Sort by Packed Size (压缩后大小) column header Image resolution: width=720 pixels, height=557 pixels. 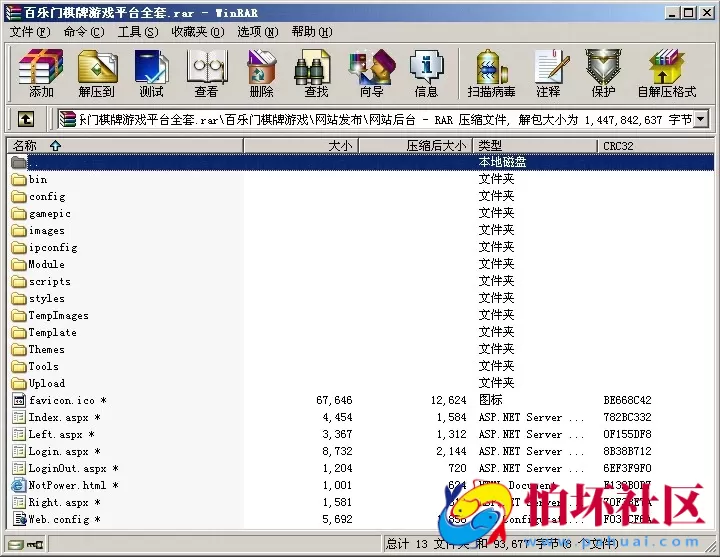tap(415, 146)
